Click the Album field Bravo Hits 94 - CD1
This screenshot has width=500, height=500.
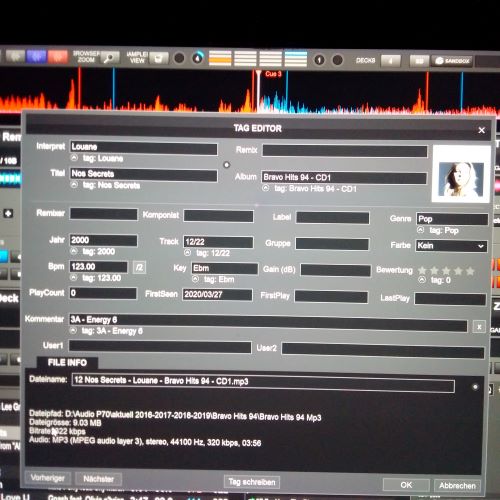click(344, 178)
